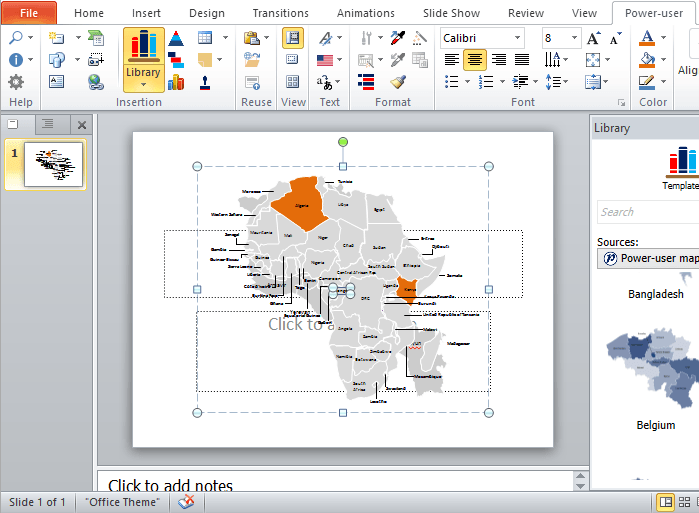Expand the Library button dropdown arrow
Screen dimensions: 699x513
pyautogui.click(x=143, y=85)
